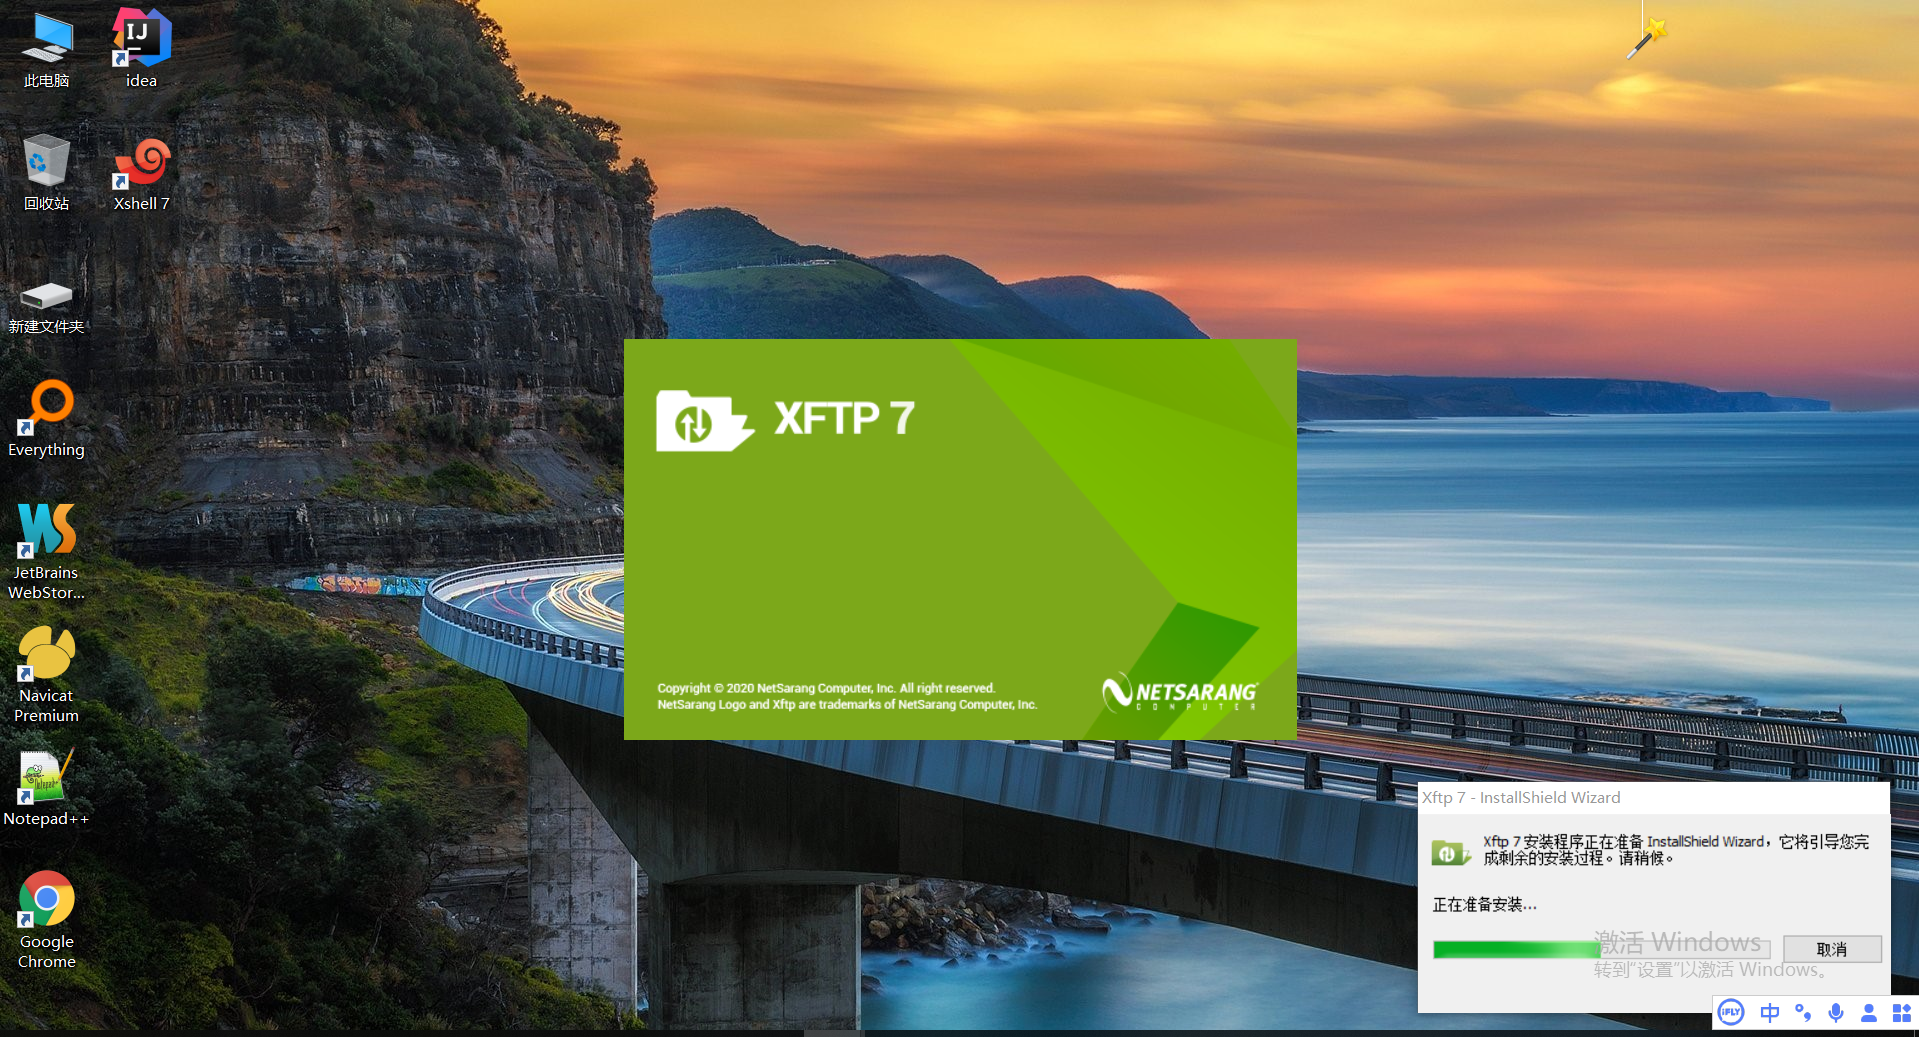Click the InstallShield Wizard preparing message text
This screenshot has height=1037, width=1919.
[x=1676, y=850]
